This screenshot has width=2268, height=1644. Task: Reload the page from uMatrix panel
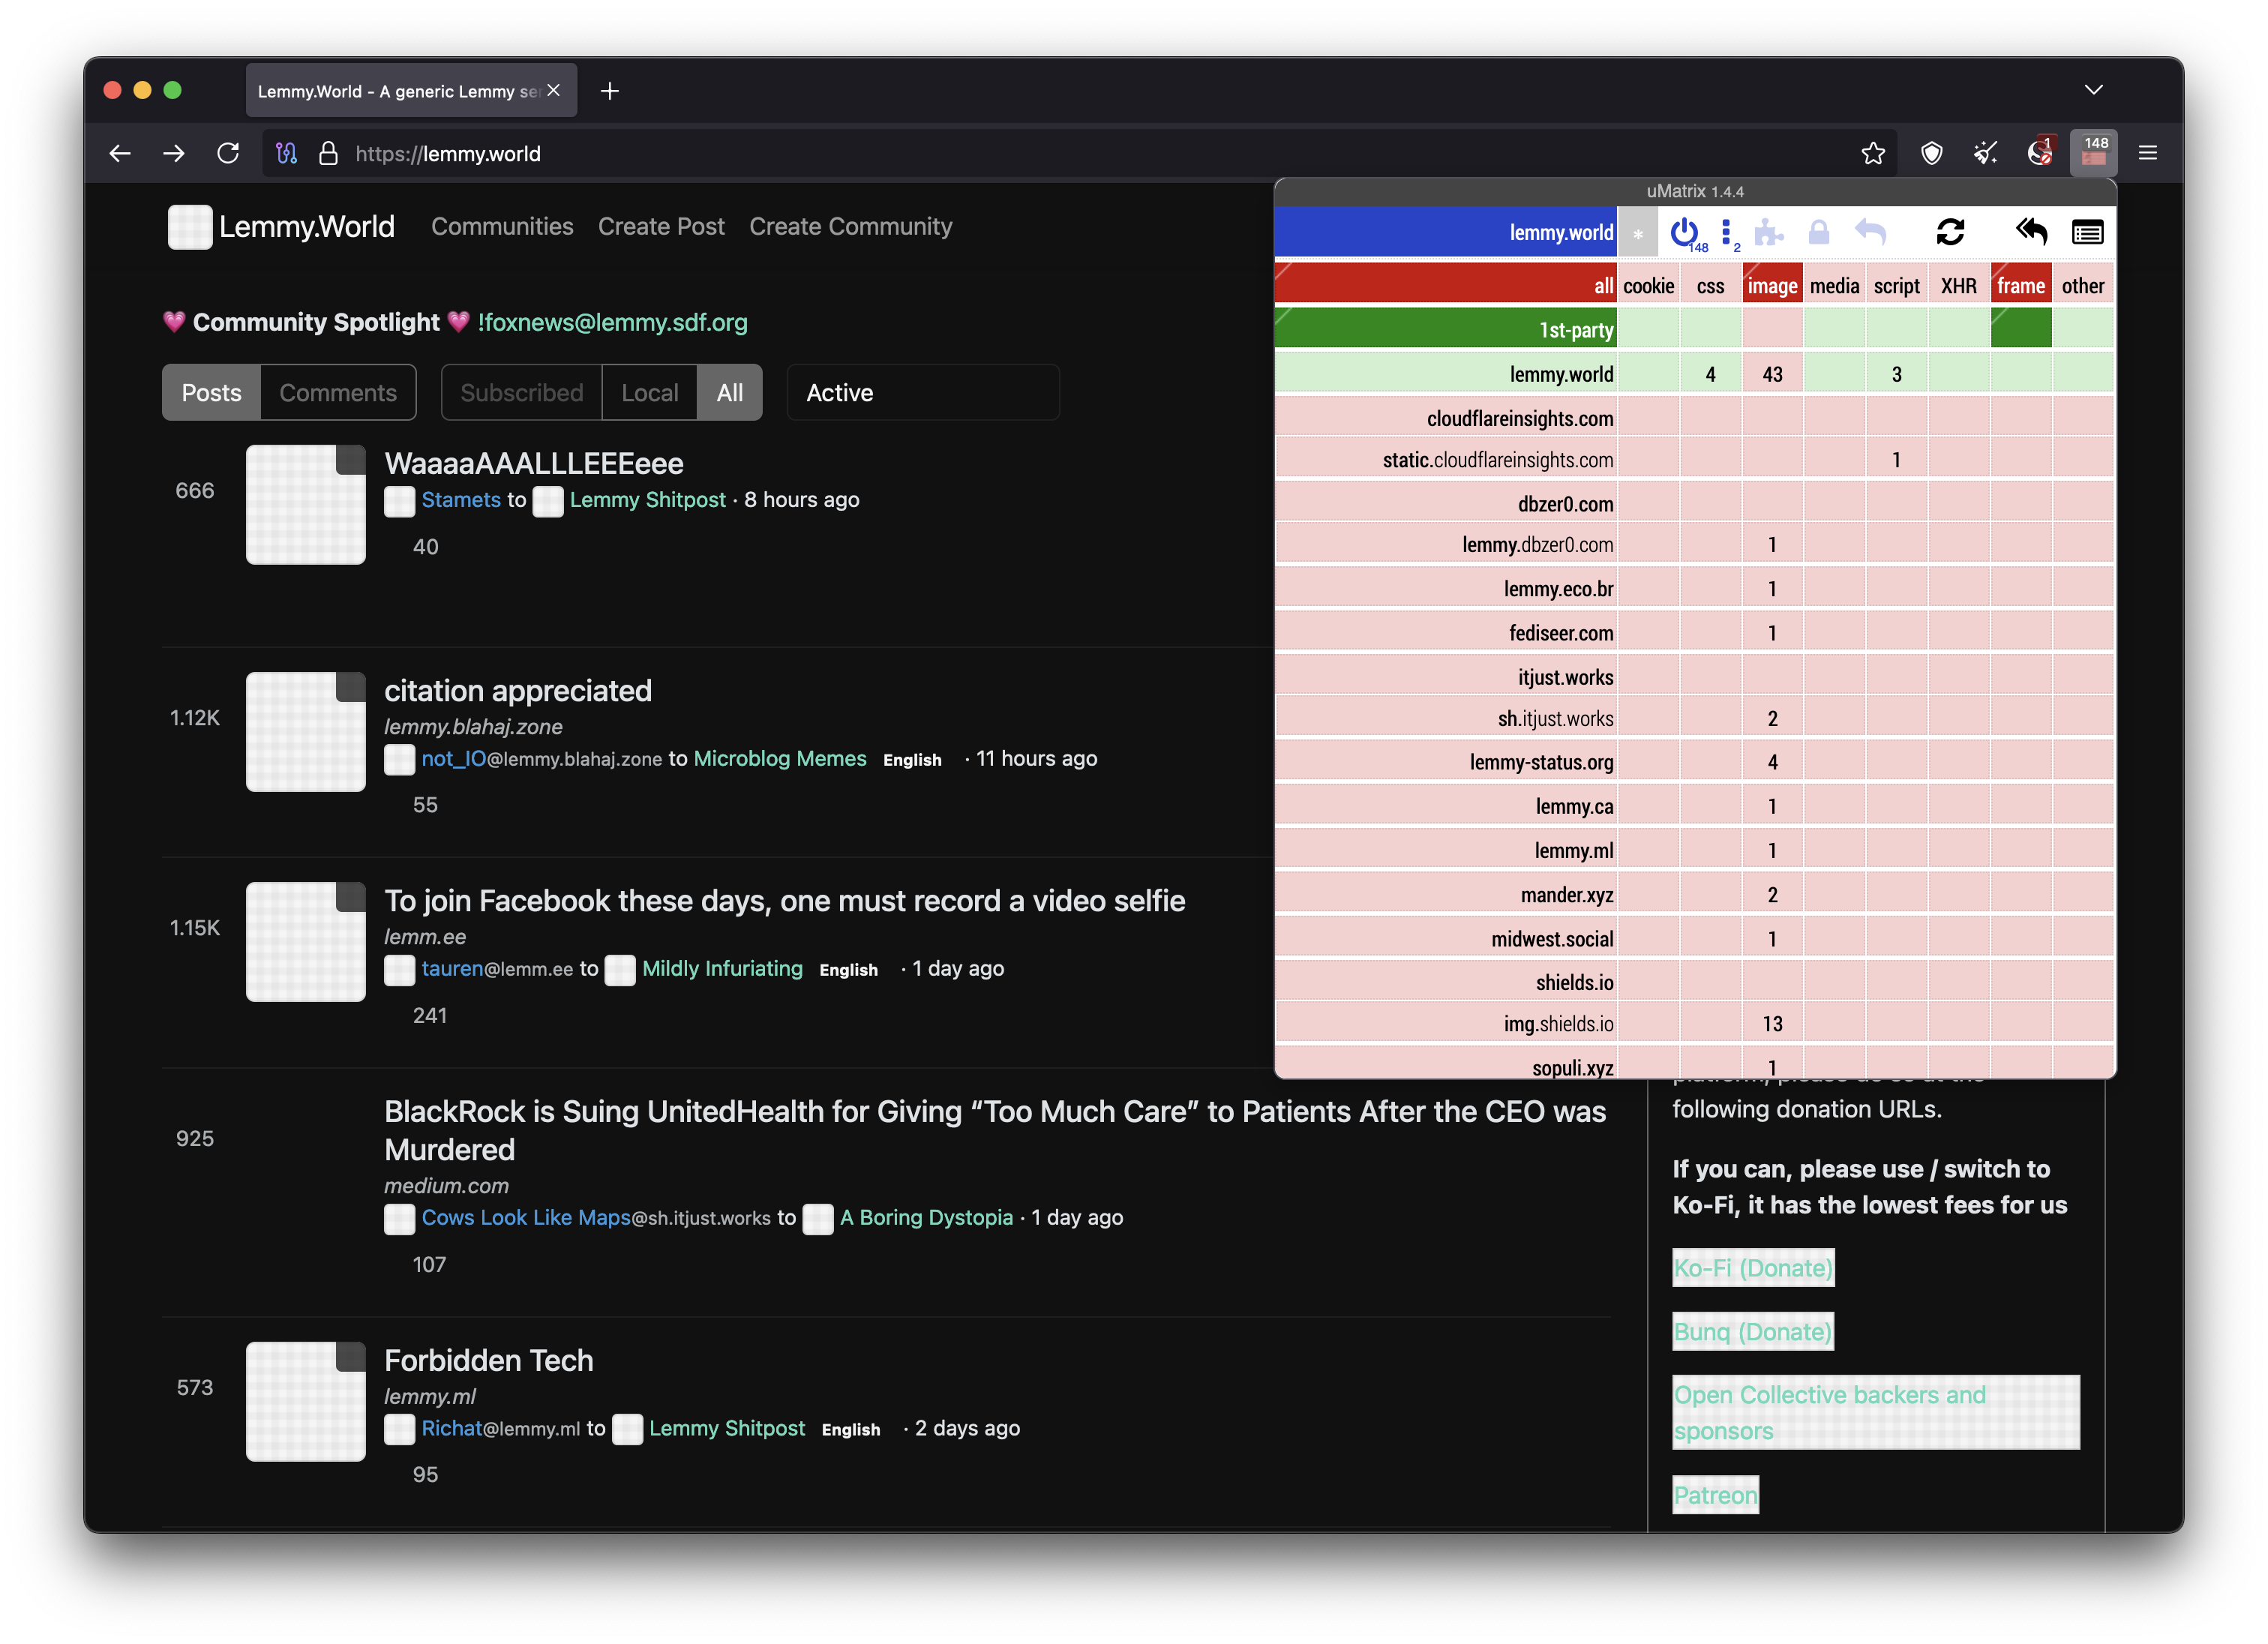coord(1950,233)
